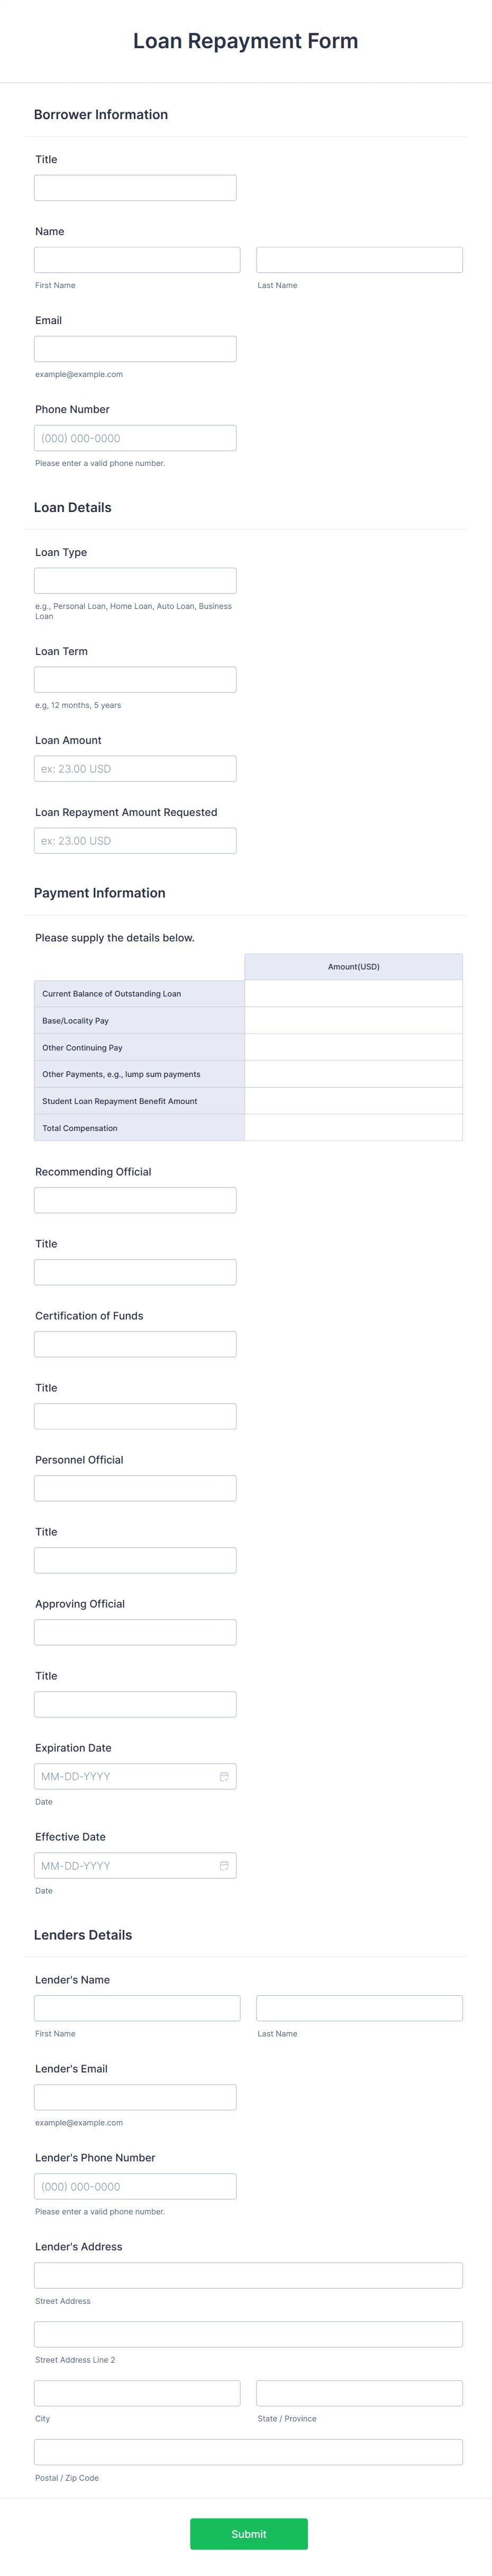
Task: Click the borrower Title input field
Action: click(x=134, y=187)
